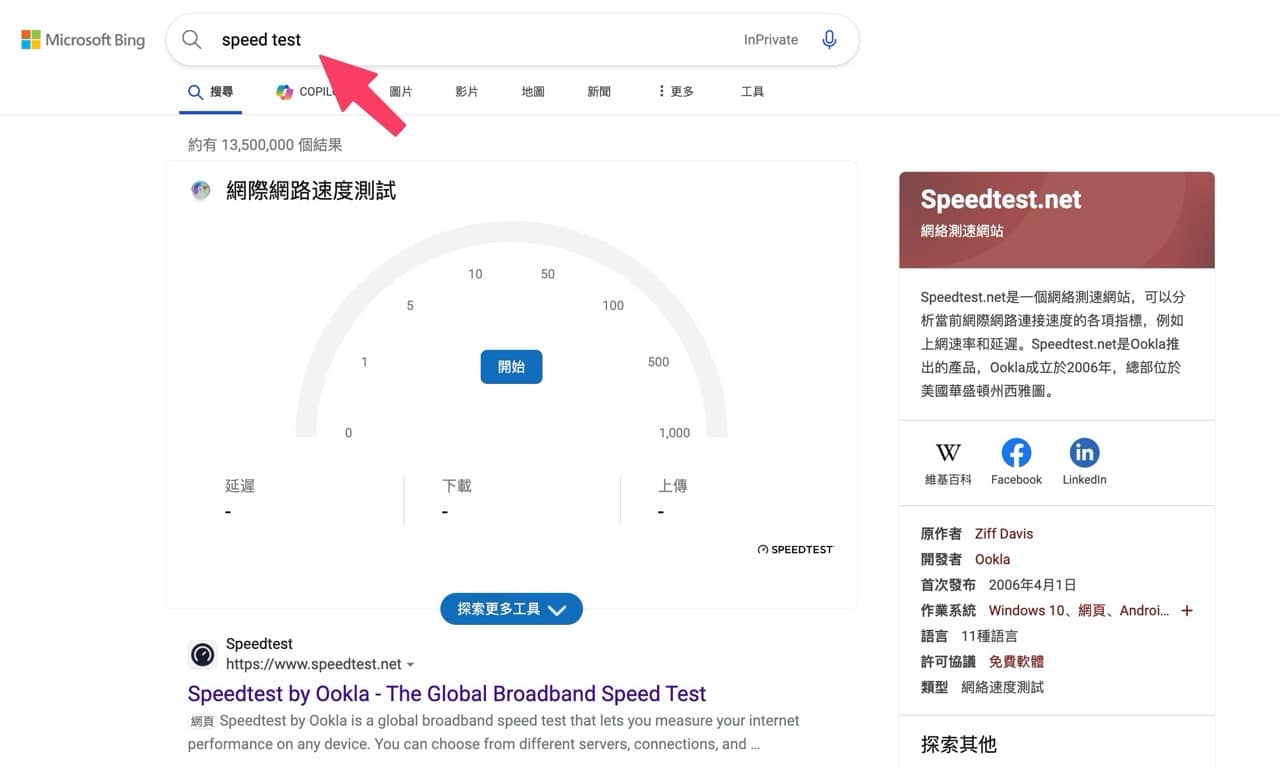
Task: Click the 上傳 upload label
Action: pos(673,486)
